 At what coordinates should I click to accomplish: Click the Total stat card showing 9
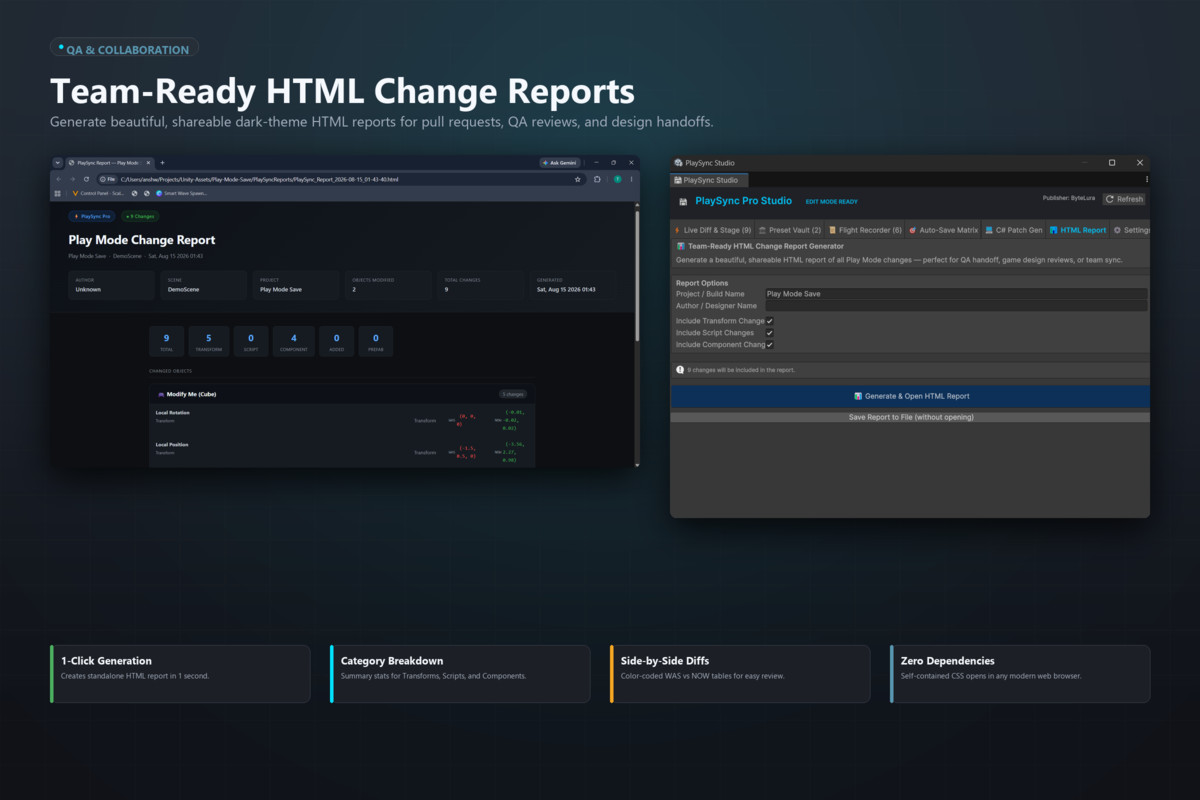(166, 341)
